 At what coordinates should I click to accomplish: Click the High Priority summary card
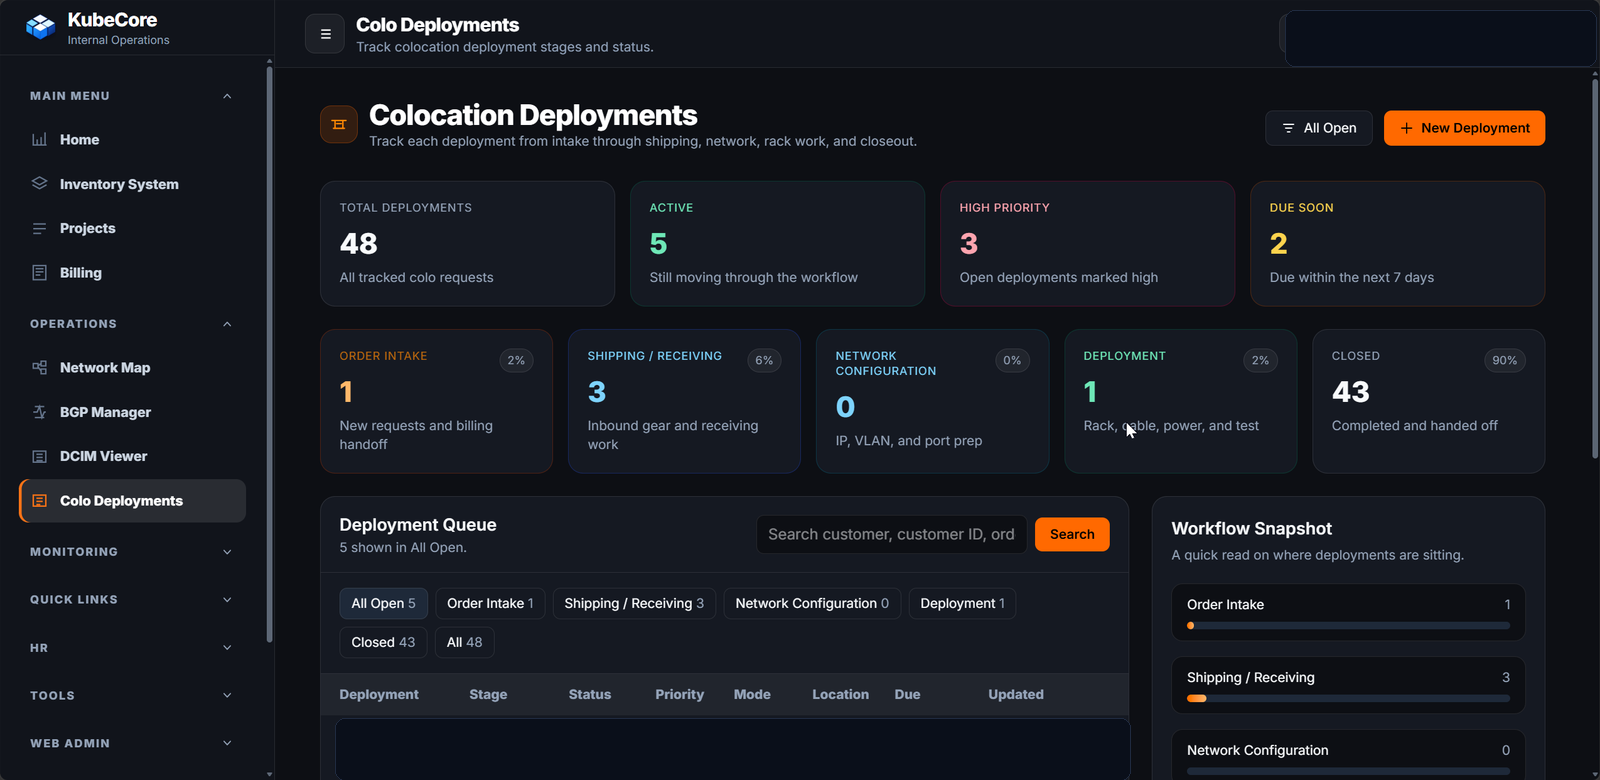[1087, 243]
